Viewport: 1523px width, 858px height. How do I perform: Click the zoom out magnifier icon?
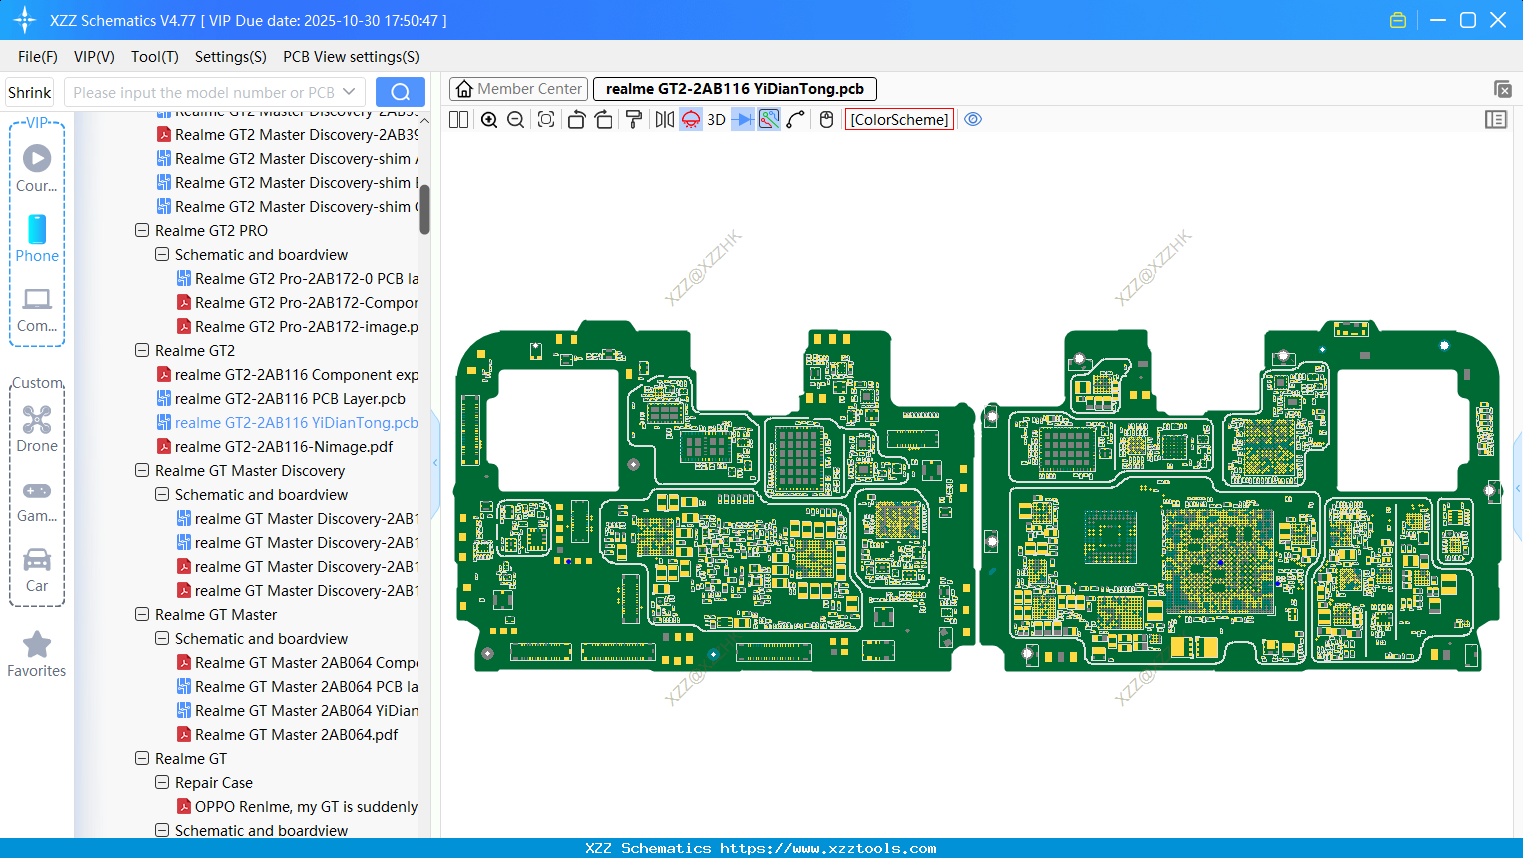[x=516, y=120]
